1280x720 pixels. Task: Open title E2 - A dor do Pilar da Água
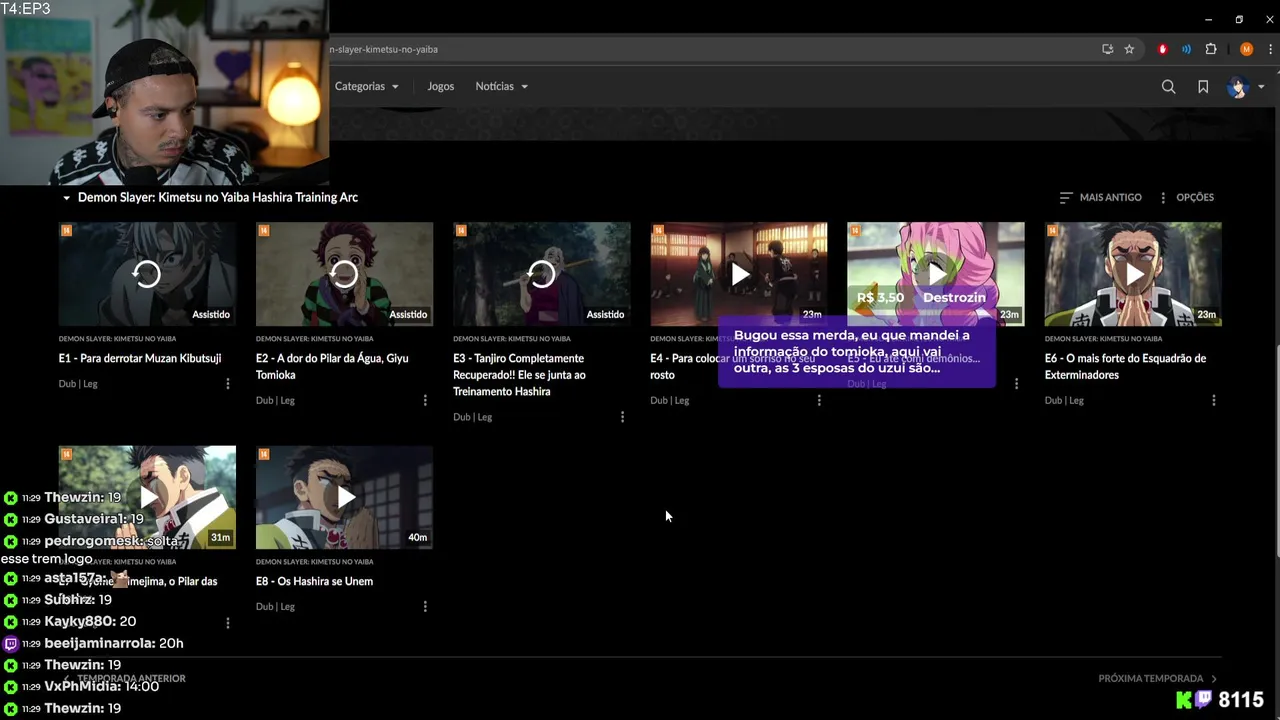pos(332,367)
